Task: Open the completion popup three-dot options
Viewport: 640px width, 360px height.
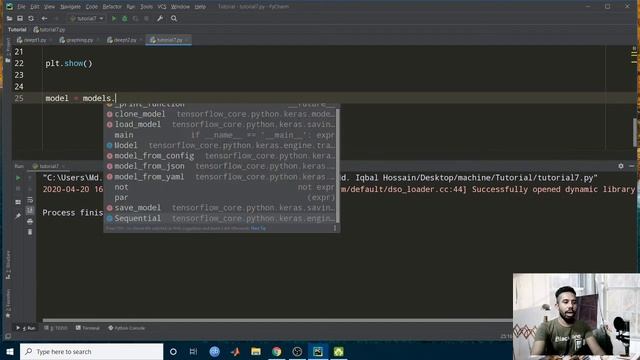Action: coord(335,228)
